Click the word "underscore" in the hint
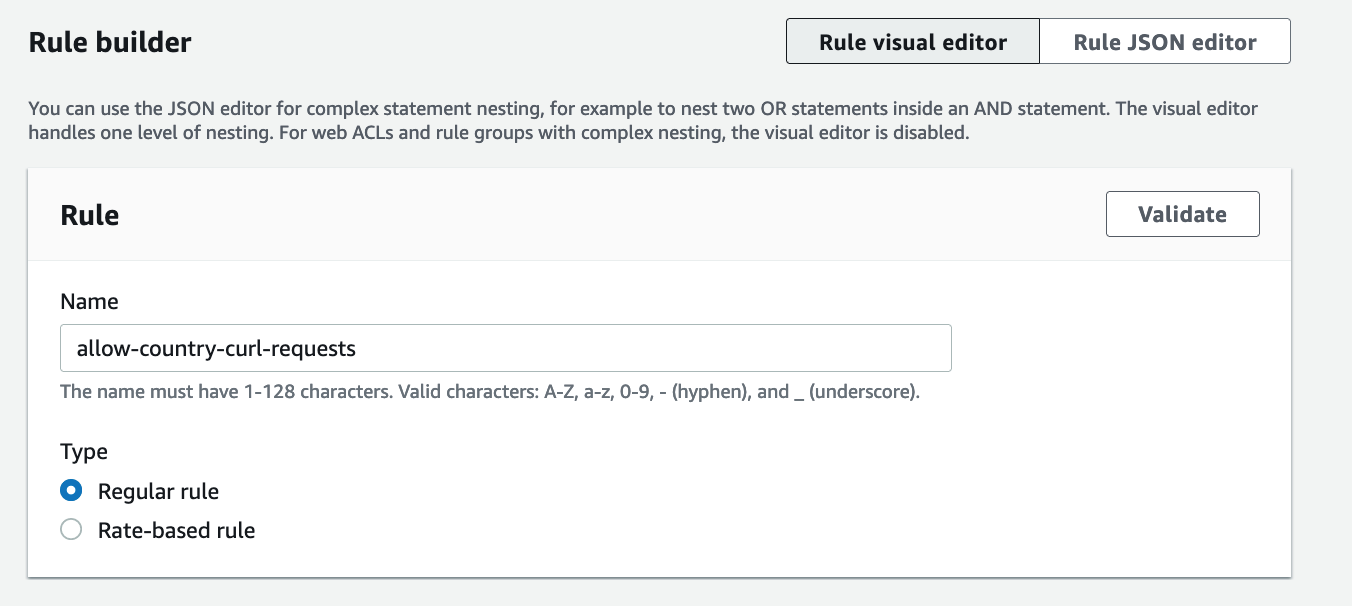The image size is (1352, 606). (862, 392)
